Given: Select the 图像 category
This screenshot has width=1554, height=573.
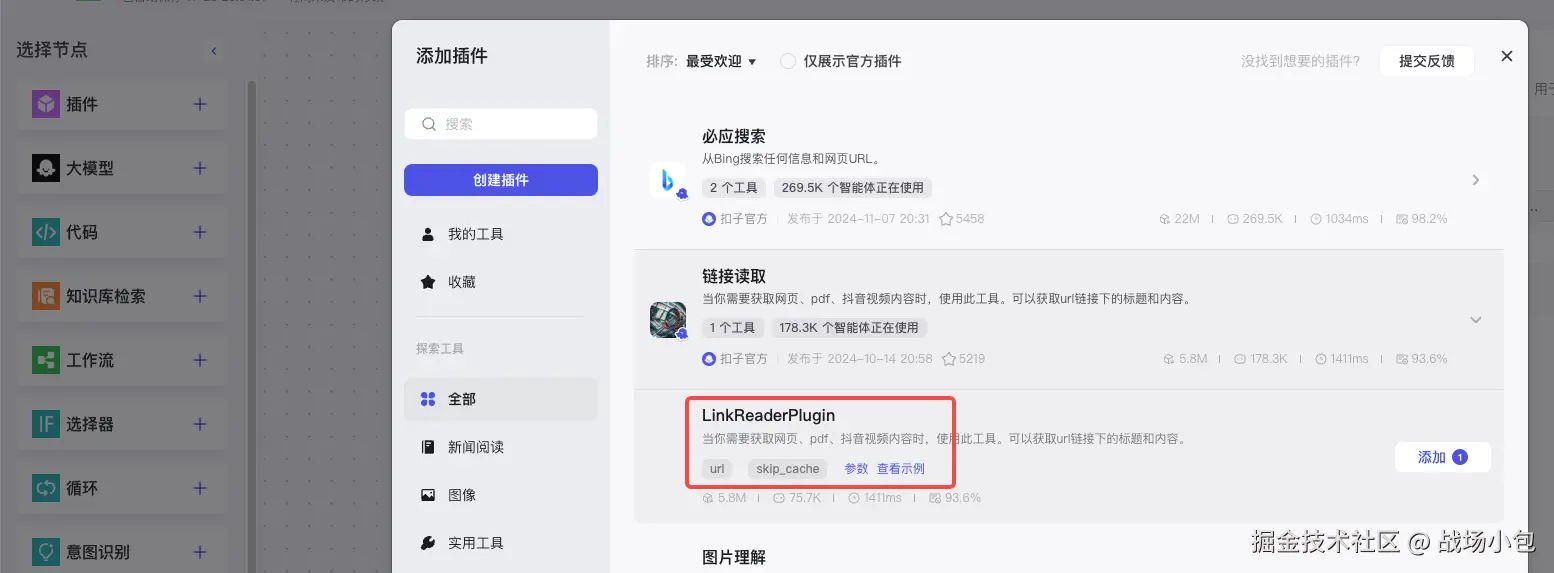Looking at the screenshot, I should pos(501,495).
